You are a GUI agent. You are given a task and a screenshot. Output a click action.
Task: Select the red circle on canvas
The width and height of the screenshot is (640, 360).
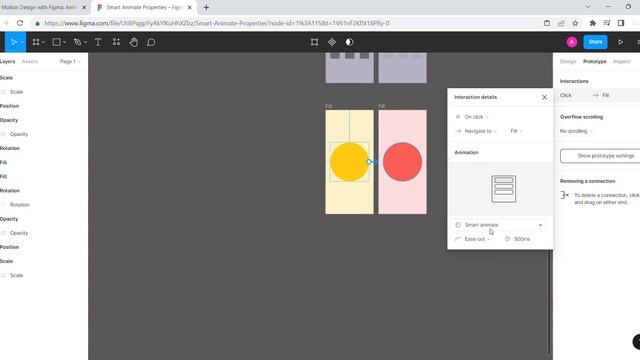[402, 162]
